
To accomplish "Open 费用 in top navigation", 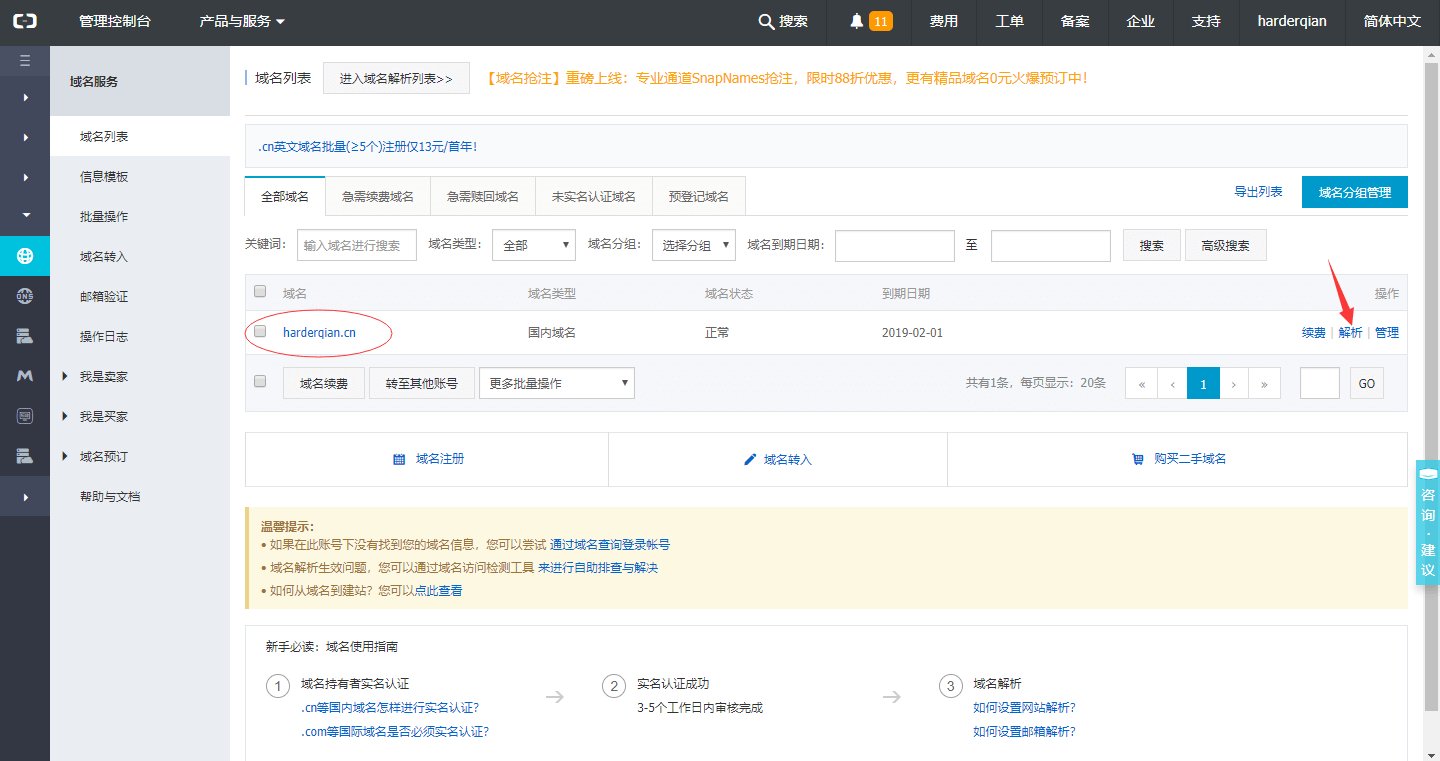I will [x=944, y=21].
